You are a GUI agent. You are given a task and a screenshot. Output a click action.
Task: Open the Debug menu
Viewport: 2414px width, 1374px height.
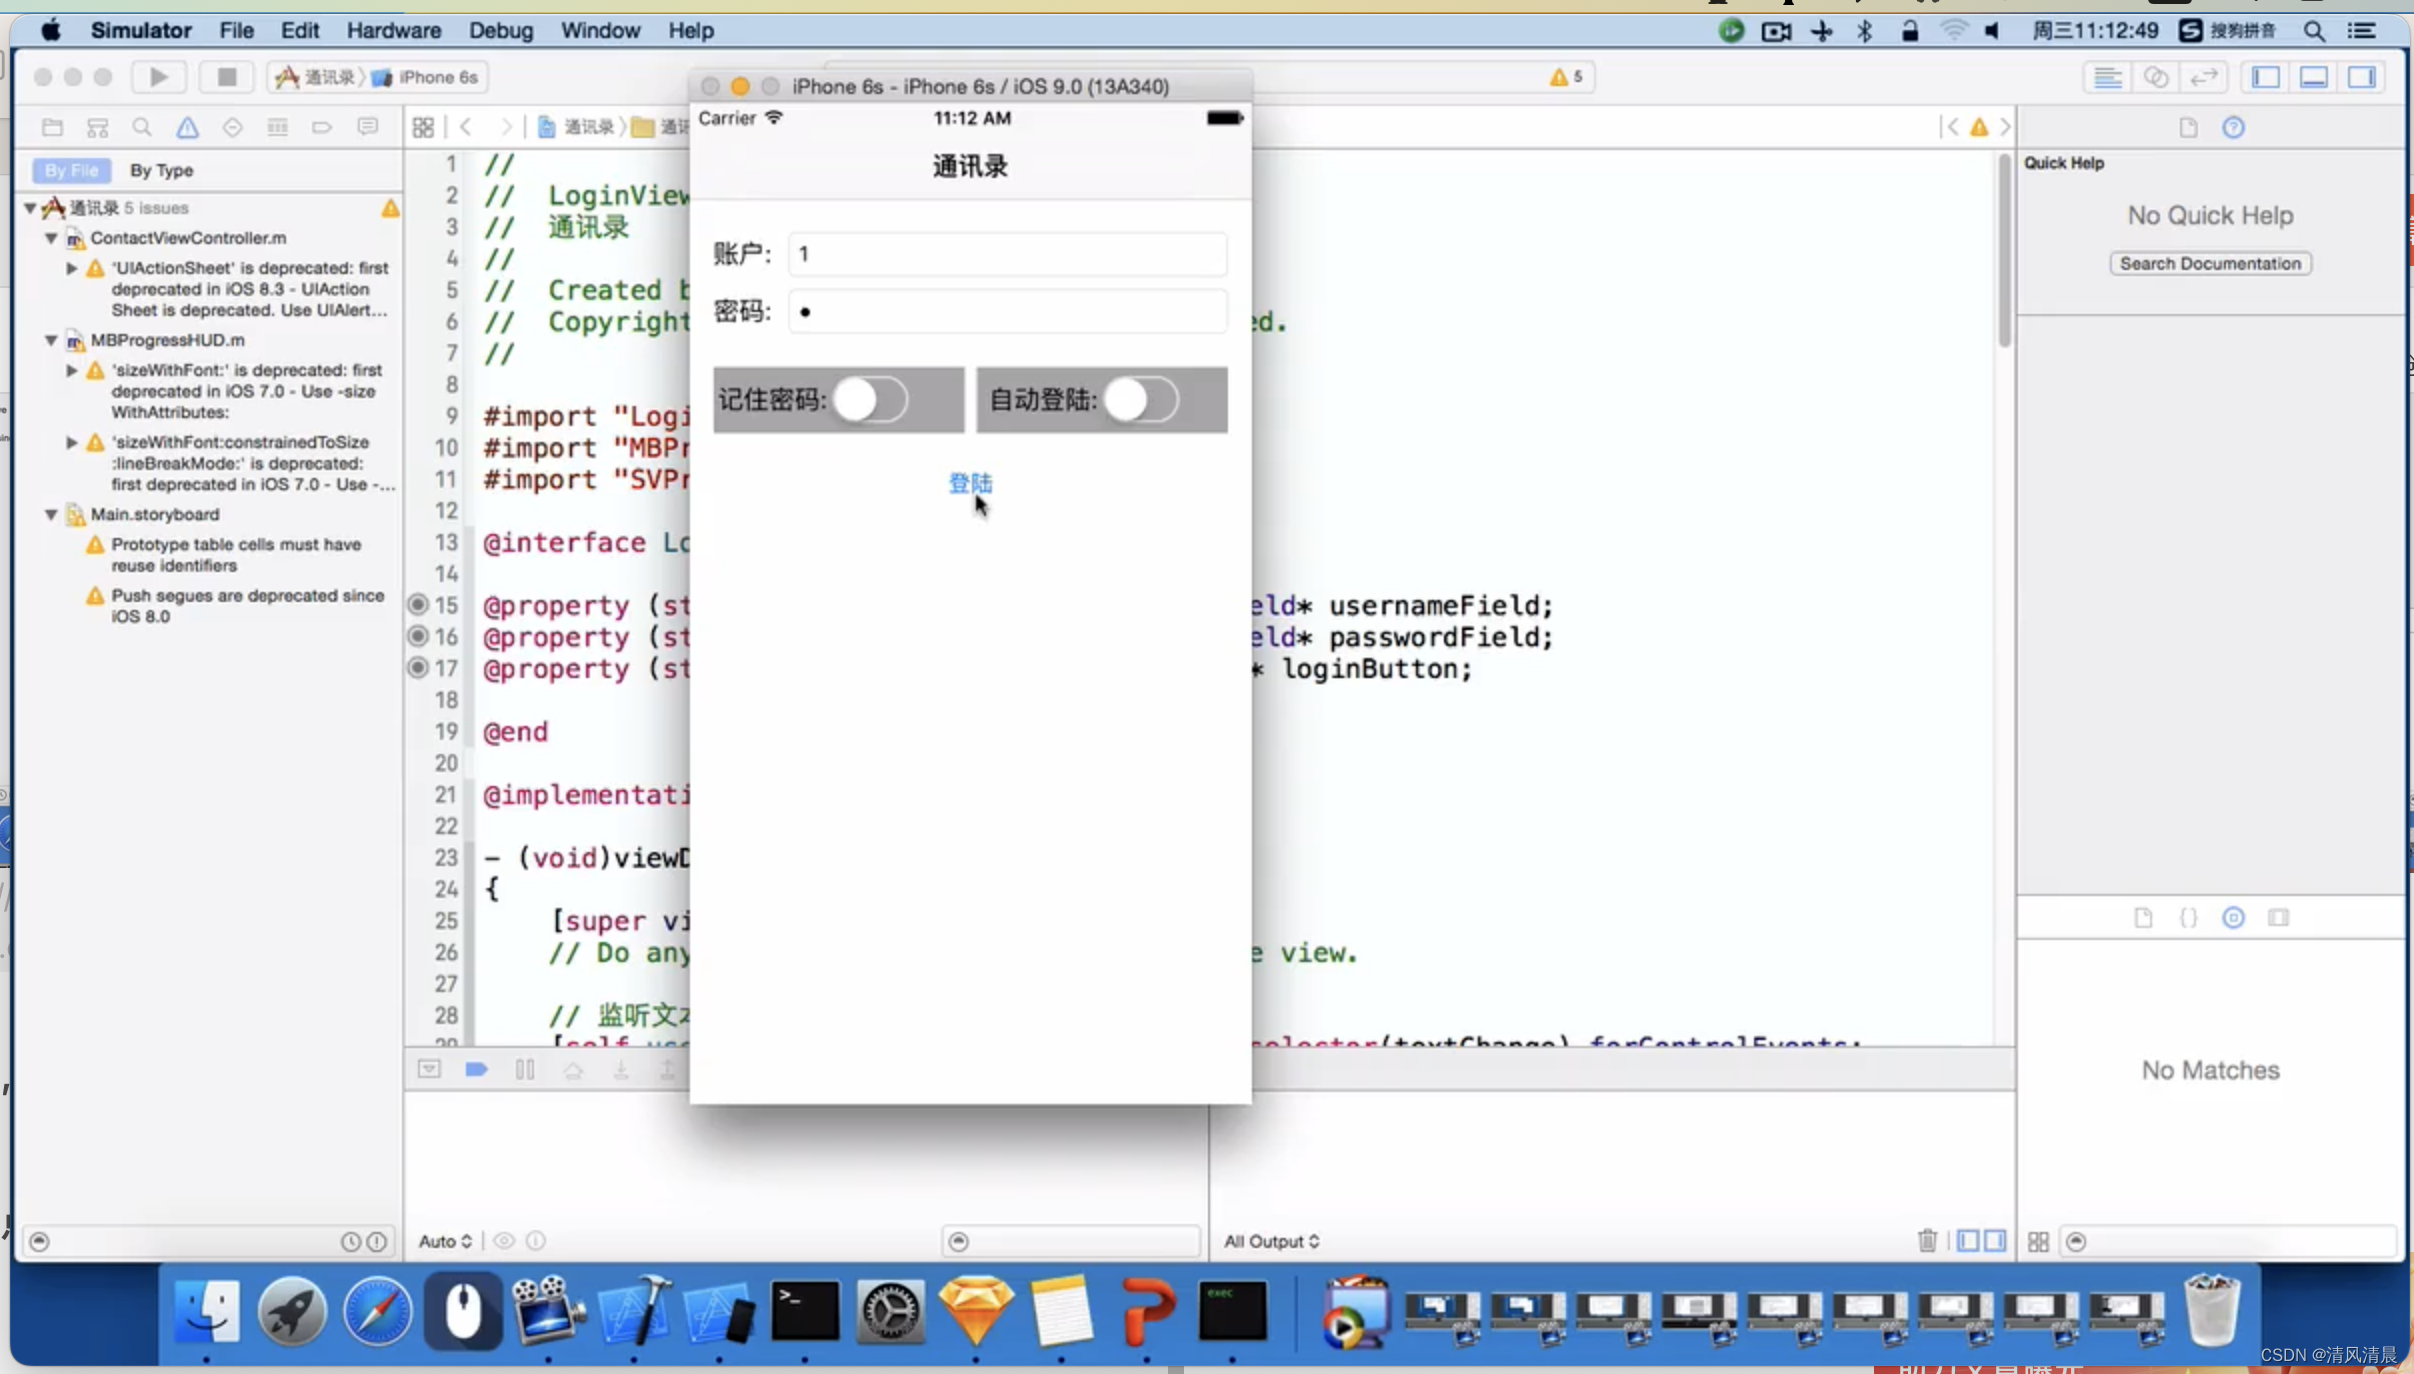point(501,30)
